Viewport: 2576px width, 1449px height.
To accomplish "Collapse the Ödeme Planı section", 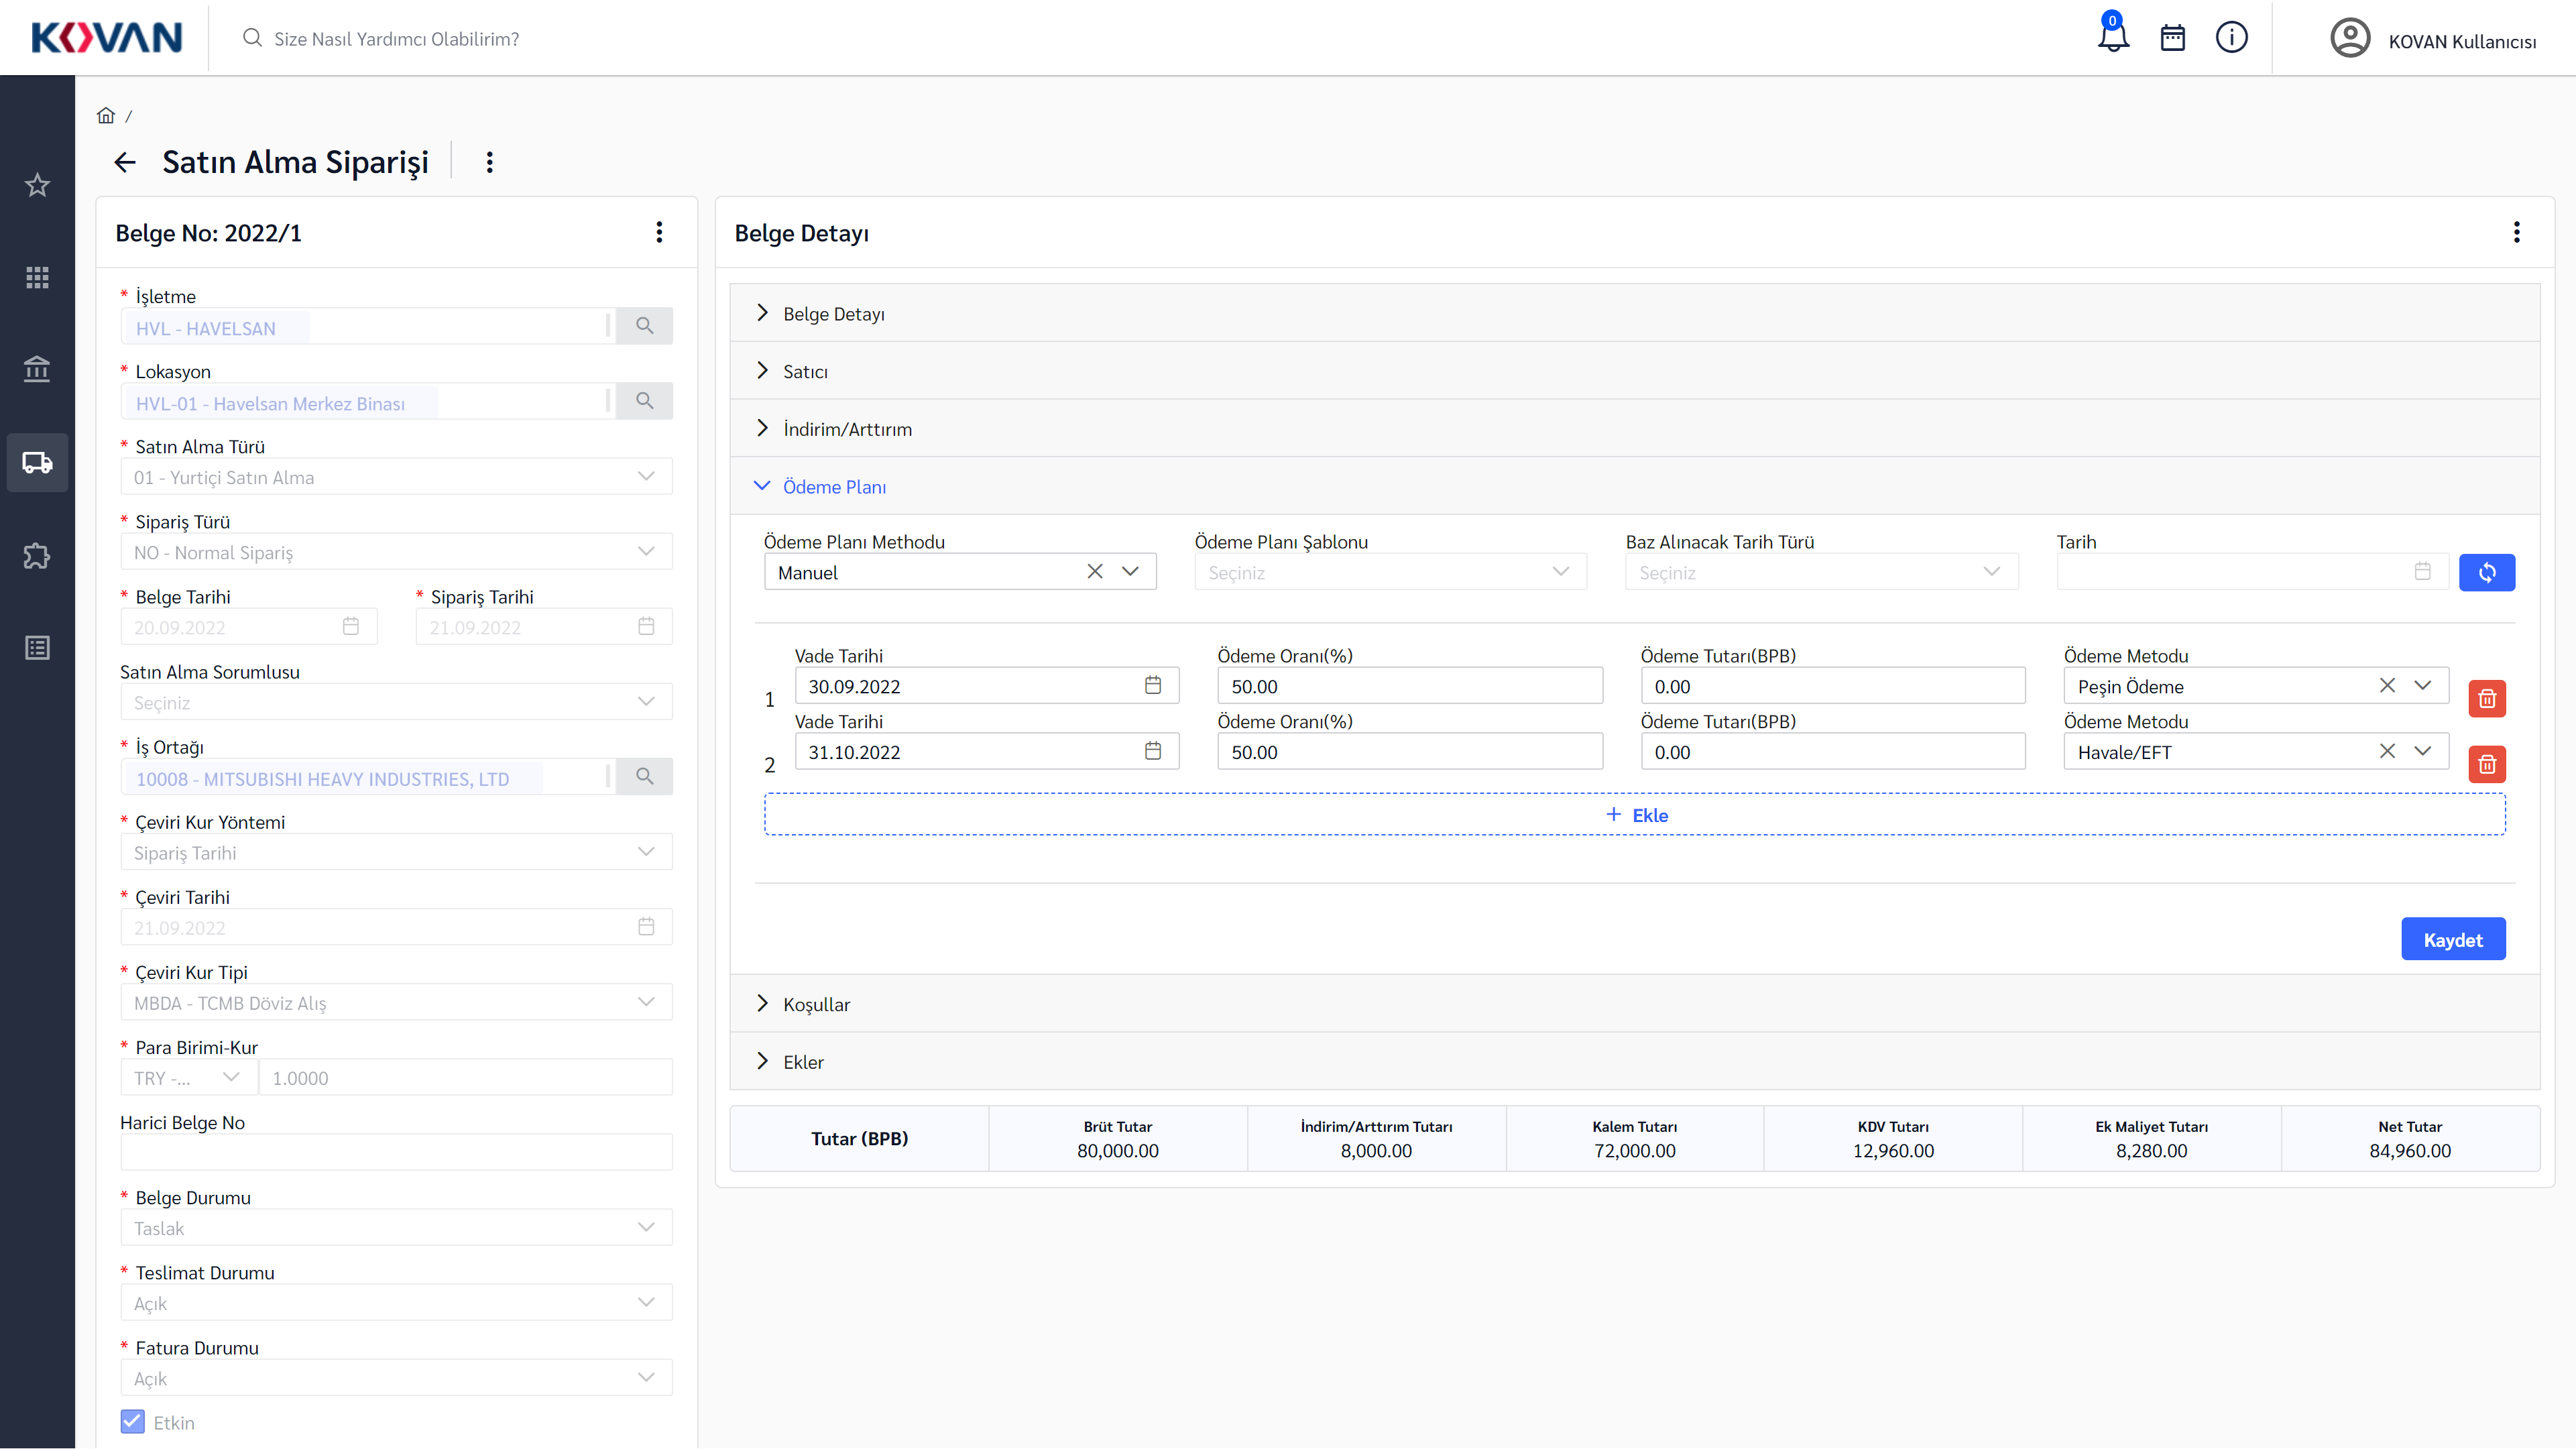I will pyautogui.click(x=1635, y=486).
